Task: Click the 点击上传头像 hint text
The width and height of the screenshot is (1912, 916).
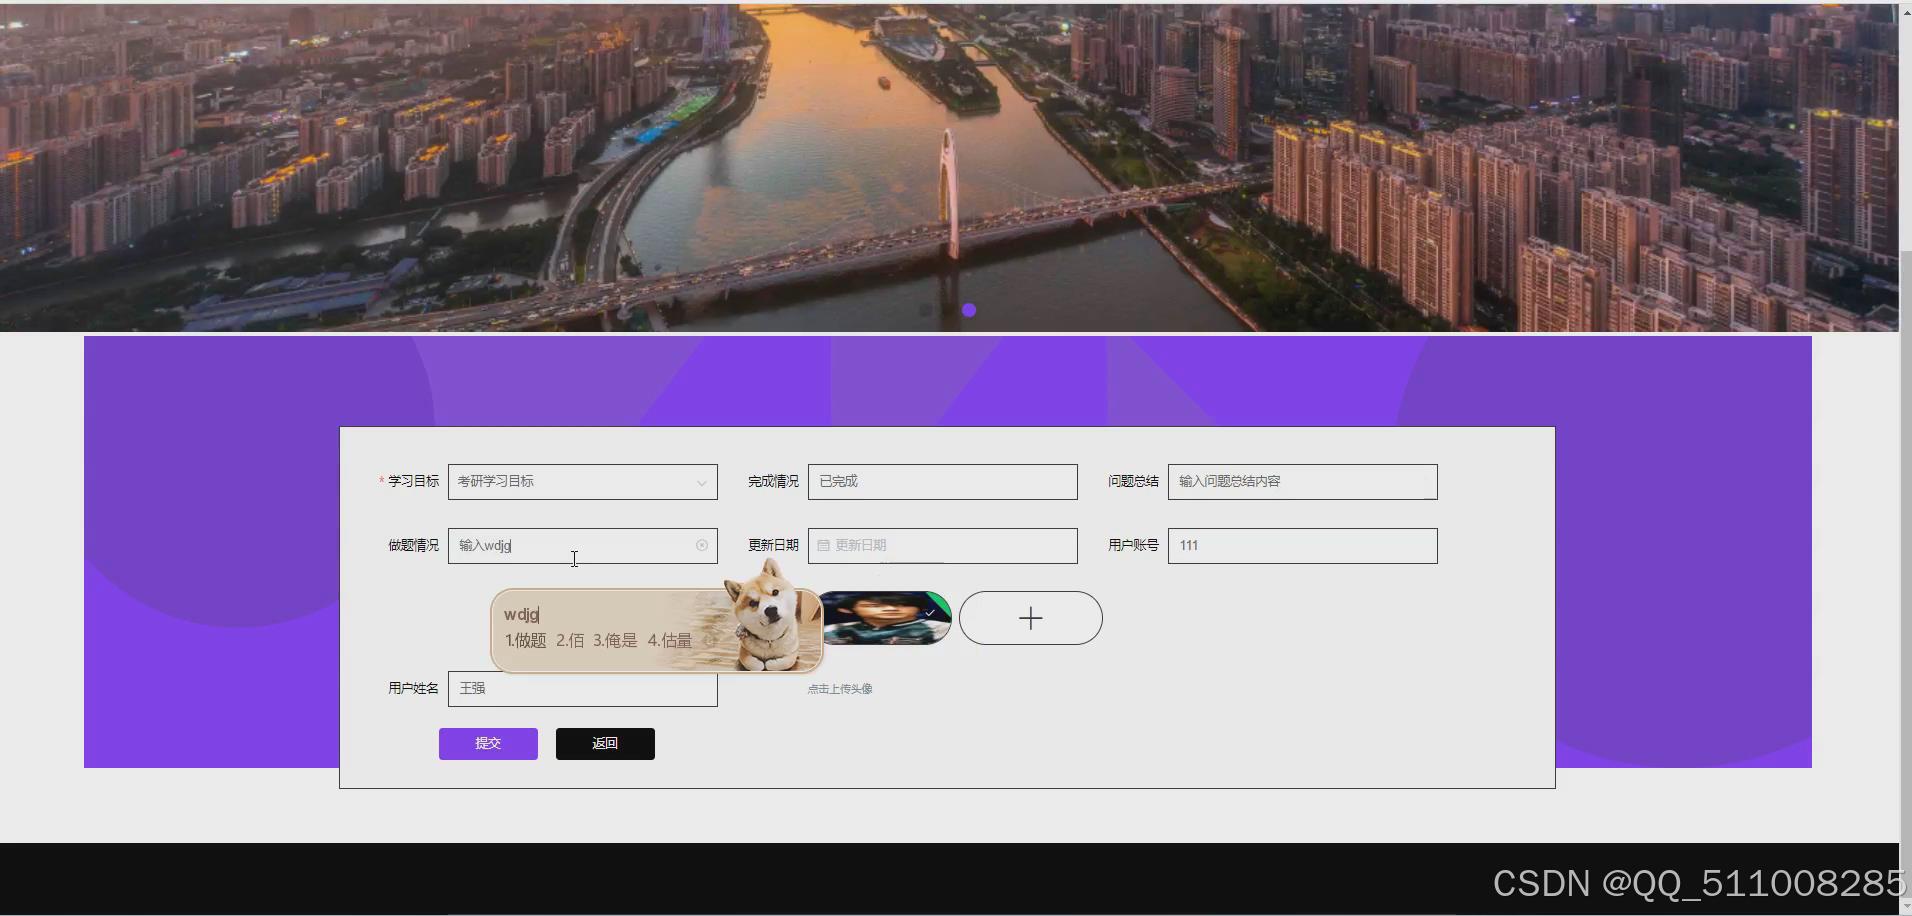Action: (x=840, y=689)
